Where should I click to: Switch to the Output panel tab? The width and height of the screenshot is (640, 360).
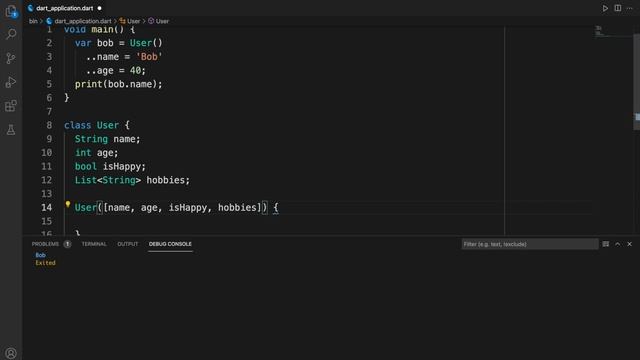pos(128,244)
